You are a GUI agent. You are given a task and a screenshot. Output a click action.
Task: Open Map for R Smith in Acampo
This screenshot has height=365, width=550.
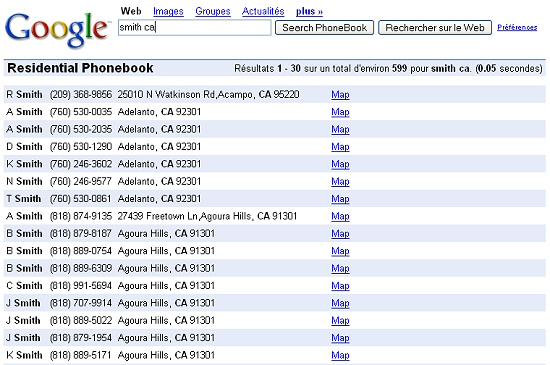point(340,95)
